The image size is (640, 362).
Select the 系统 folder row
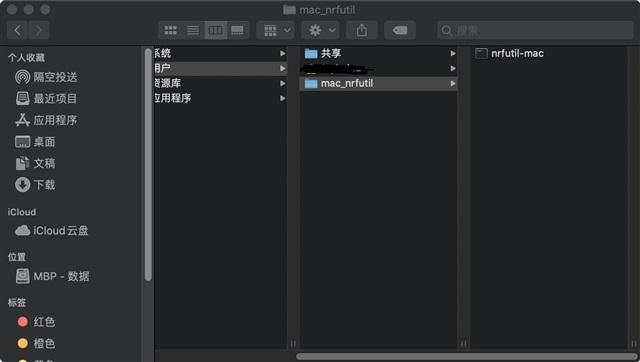tap(221, 53)
